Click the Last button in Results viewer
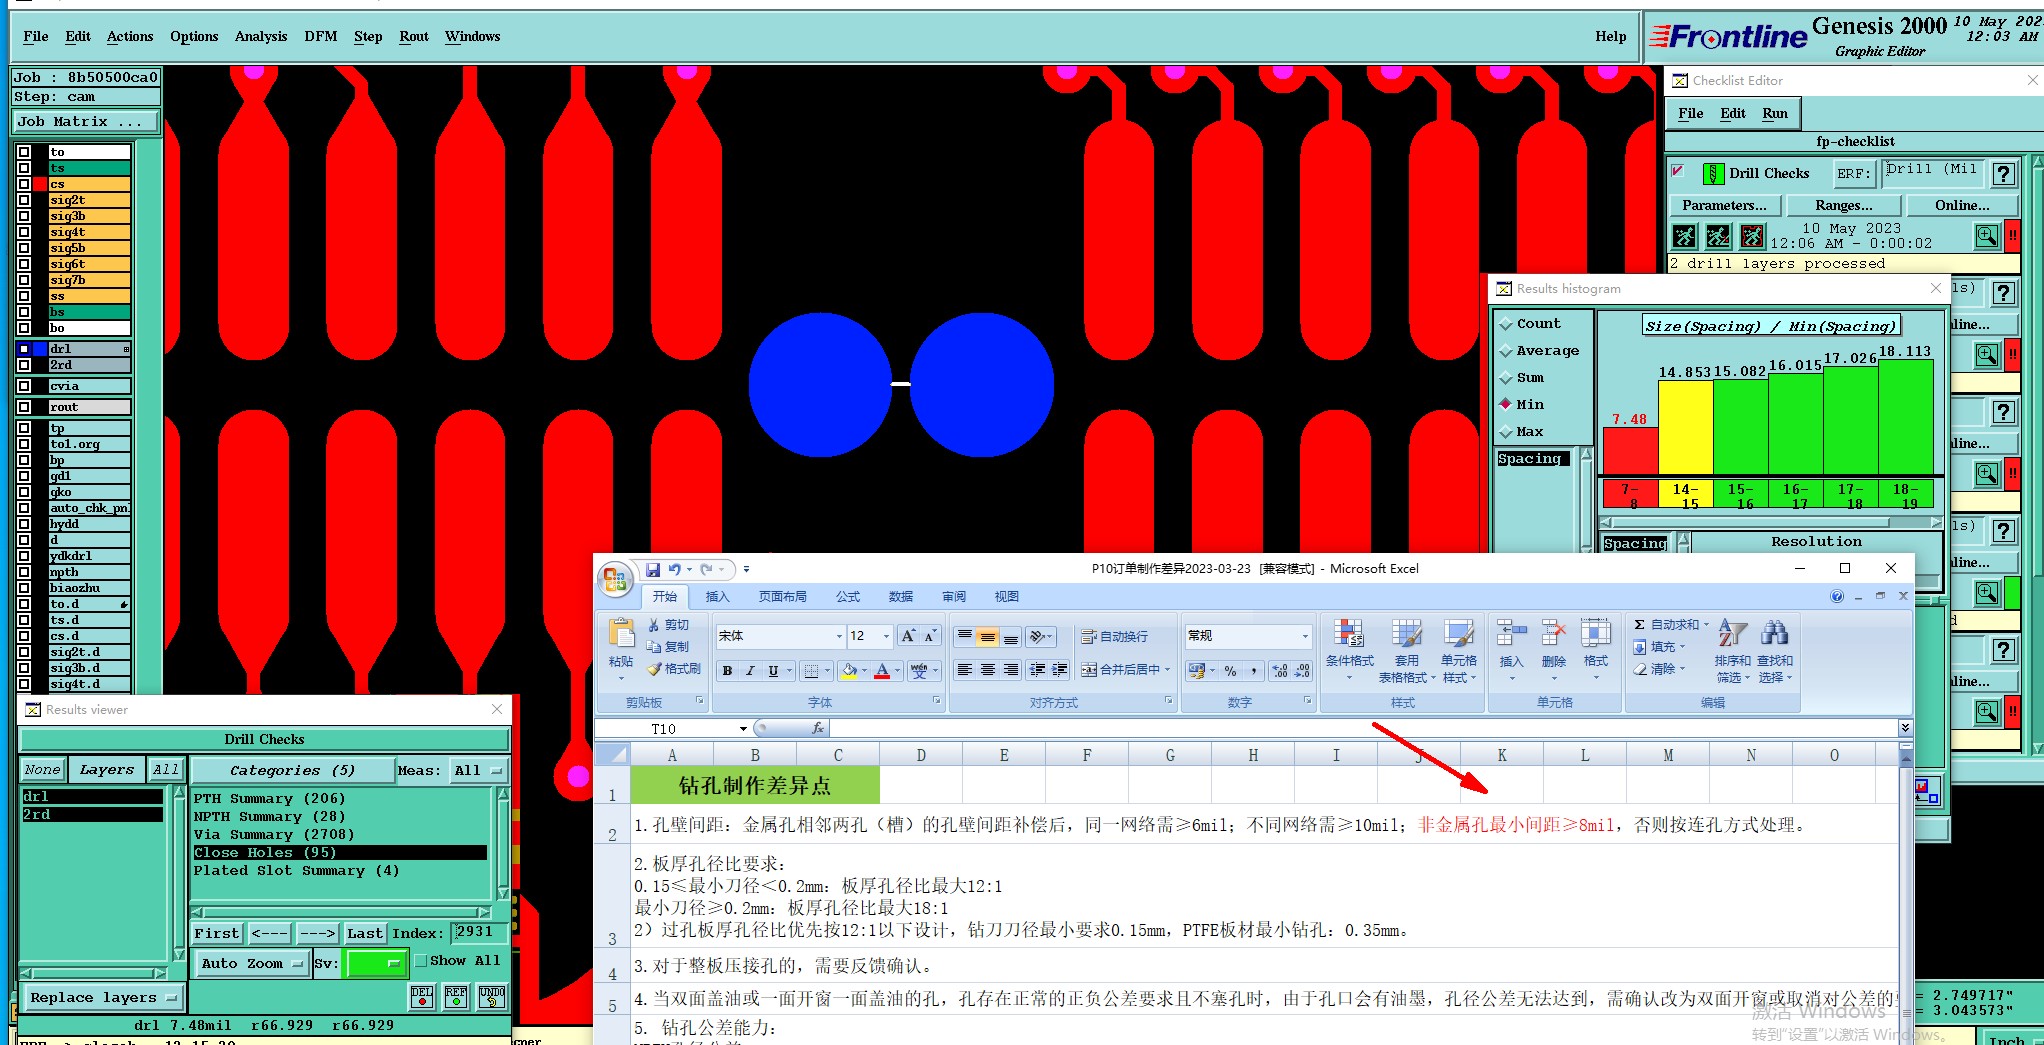 (x=365, y=934)
